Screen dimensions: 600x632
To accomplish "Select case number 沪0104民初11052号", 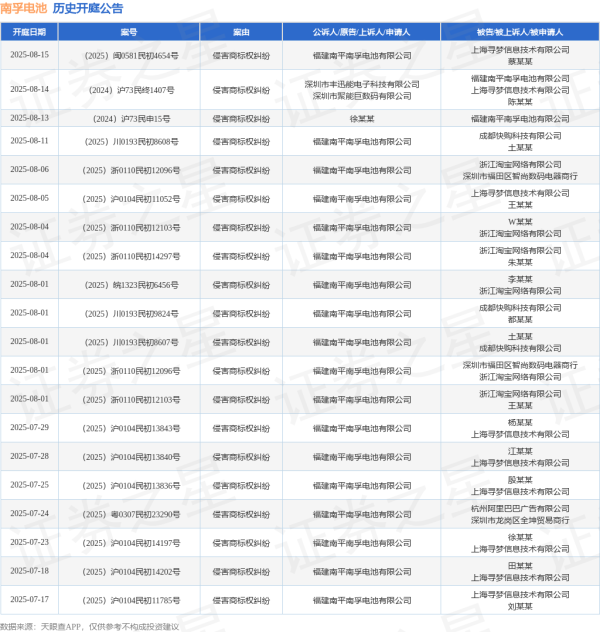I will [131, 199].
